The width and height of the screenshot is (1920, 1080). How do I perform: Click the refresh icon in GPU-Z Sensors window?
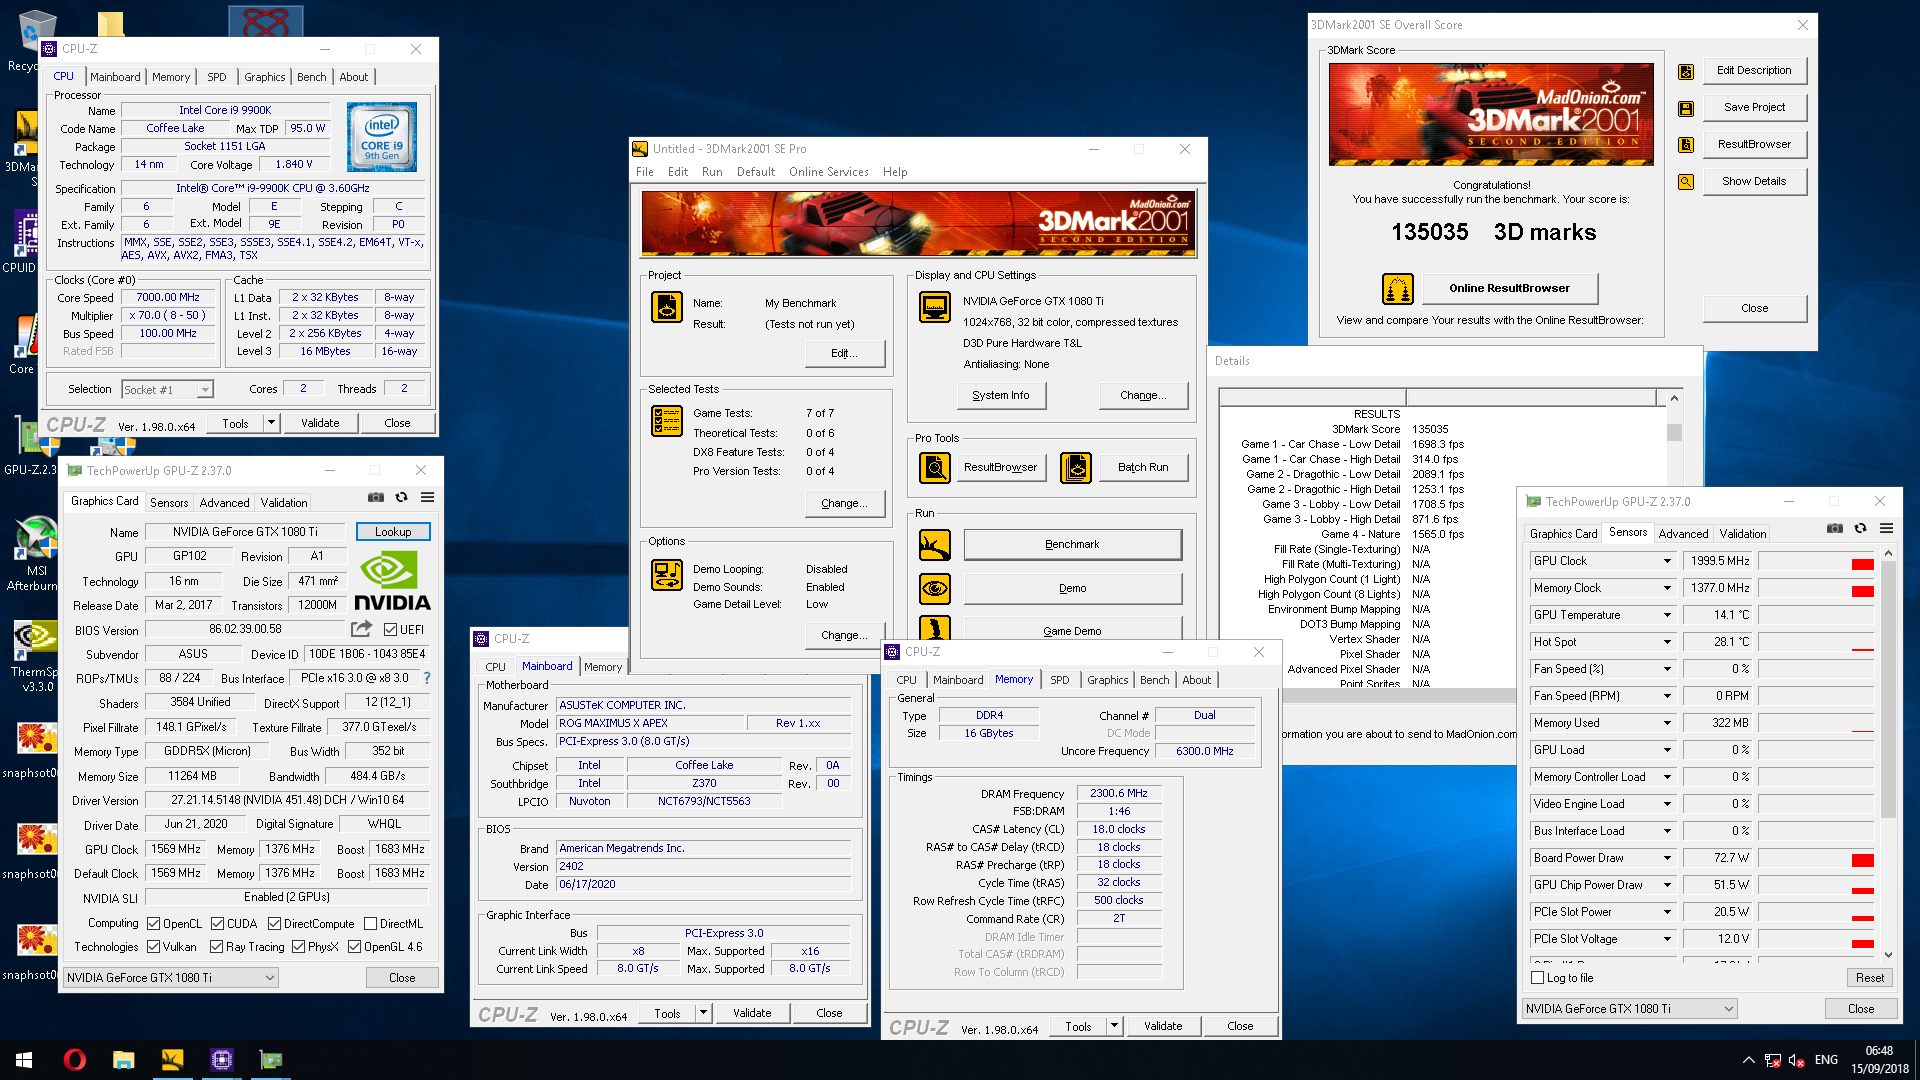tap(1860, 528)
